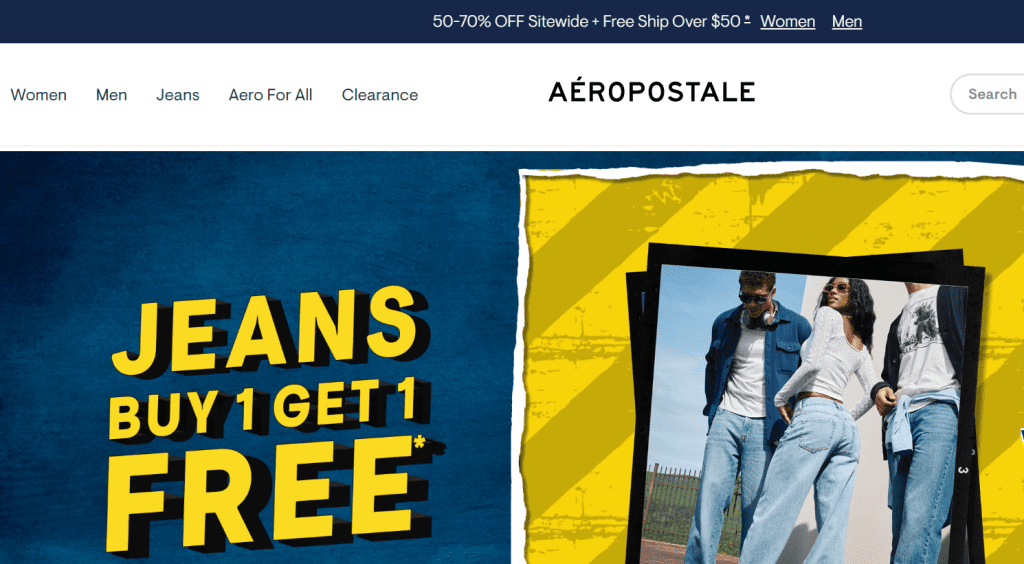
Task: Click the man in the blue denim jacket
Action: point(744,392)
